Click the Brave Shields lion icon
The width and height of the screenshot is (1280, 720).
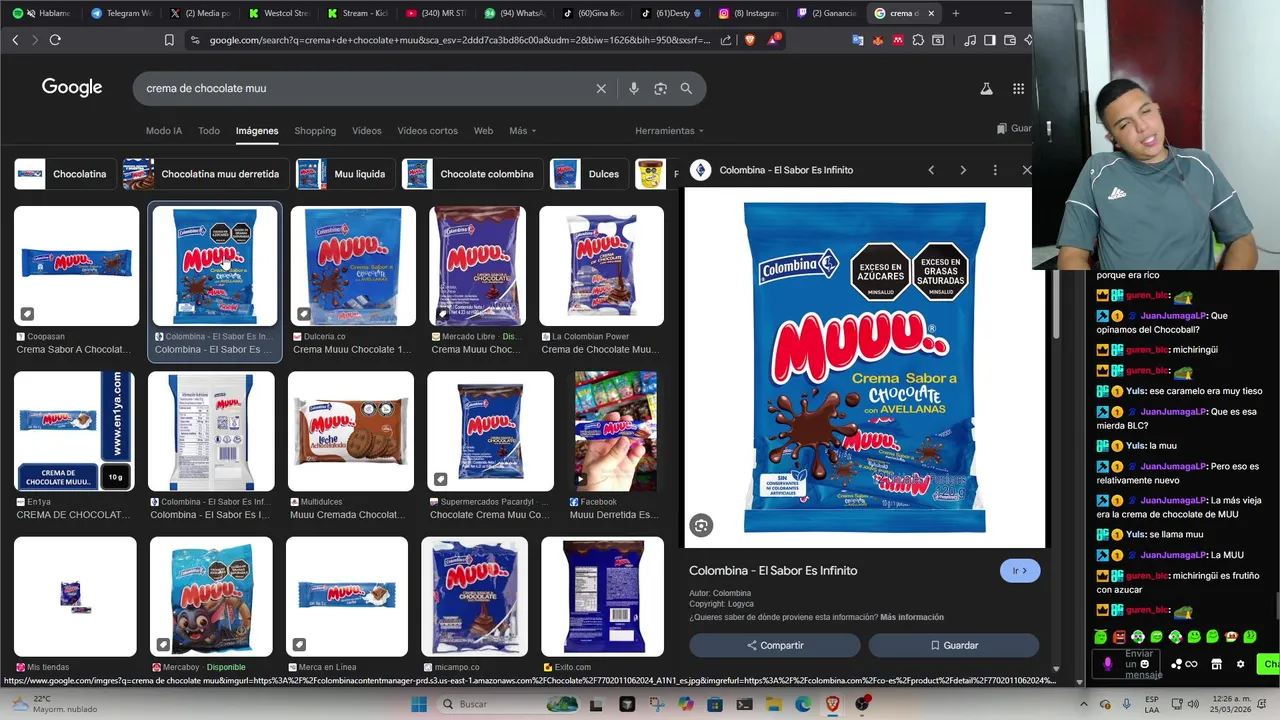tap(750, 40)
